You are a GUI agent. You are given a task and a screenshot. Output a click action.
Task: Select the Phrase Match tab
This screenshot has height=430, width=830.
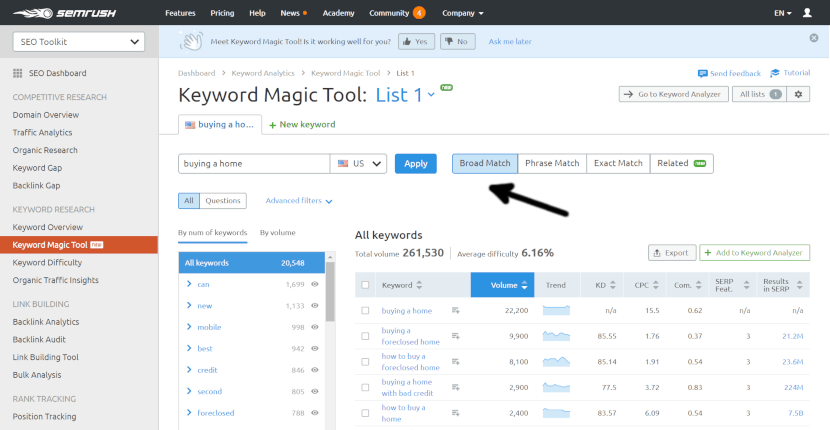pos(552,163)
